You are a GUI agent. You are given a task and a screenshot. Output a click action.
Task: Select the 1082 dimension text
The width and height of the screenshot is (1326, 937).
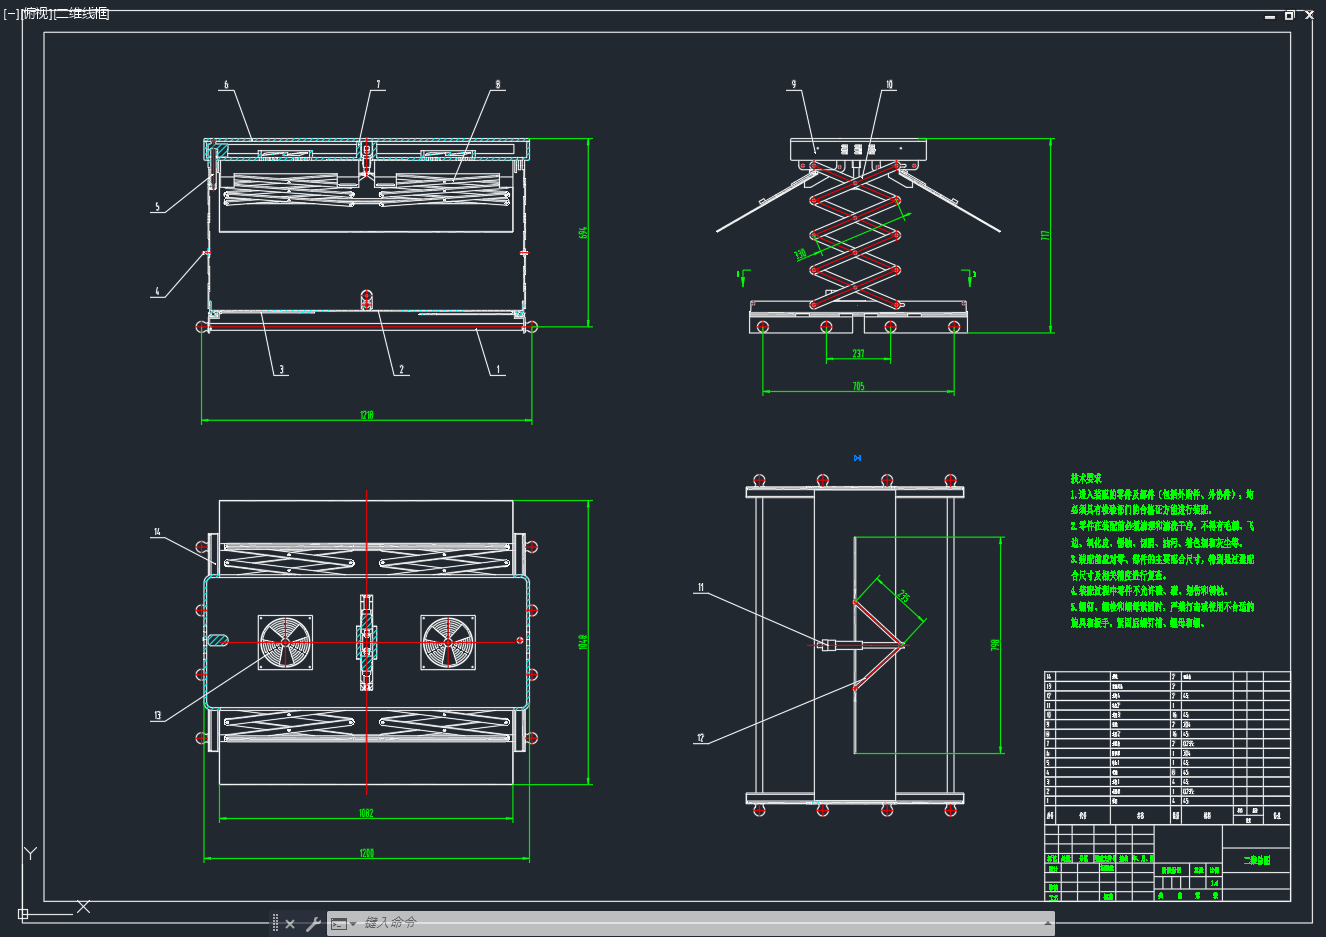(366, 813)
